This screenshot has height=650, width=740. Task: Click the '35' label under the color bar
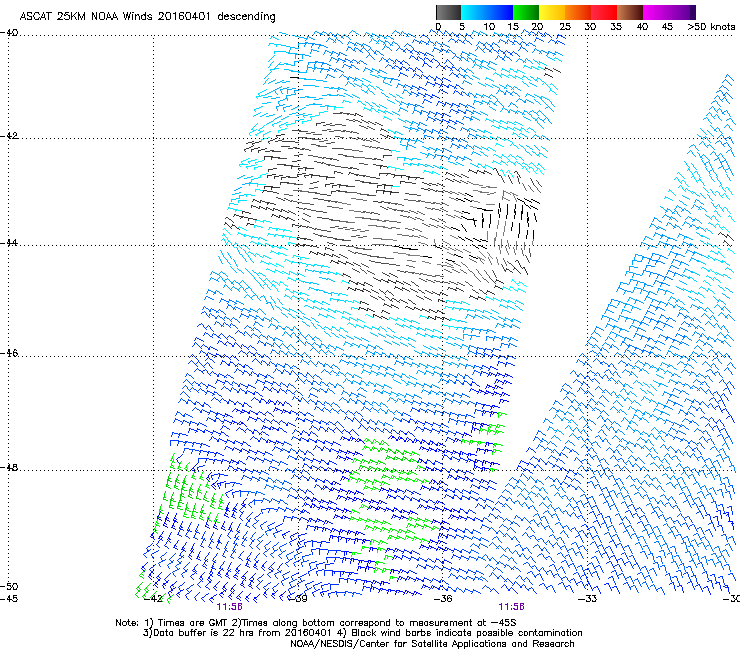616,27
